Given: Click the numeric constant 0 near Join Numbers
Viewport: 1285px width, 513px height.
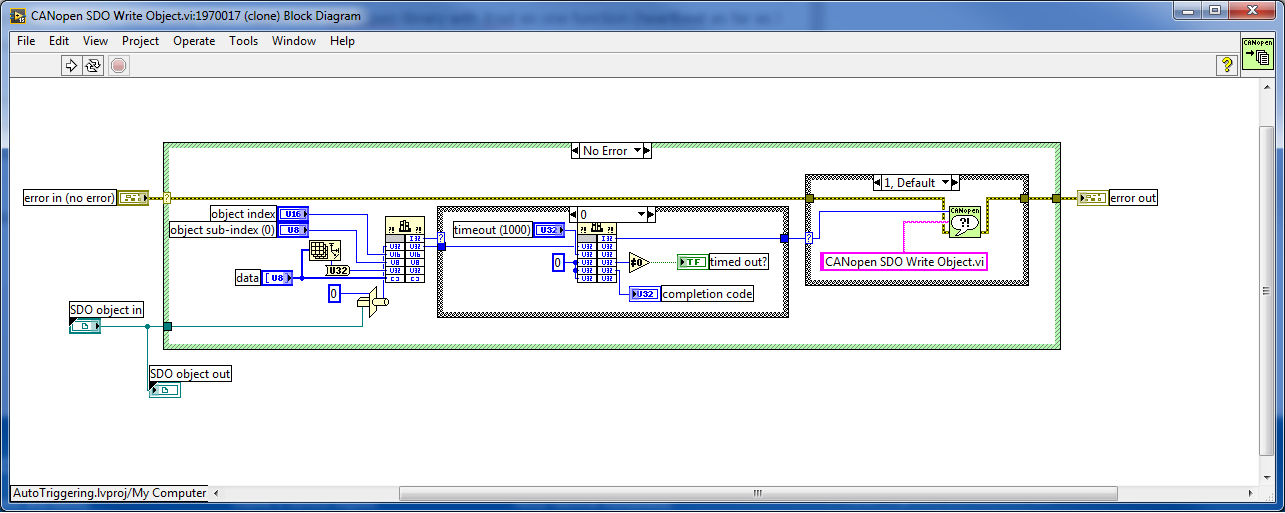Looking at the screenshot, I should pyautogui.click(x=335, y=294).
